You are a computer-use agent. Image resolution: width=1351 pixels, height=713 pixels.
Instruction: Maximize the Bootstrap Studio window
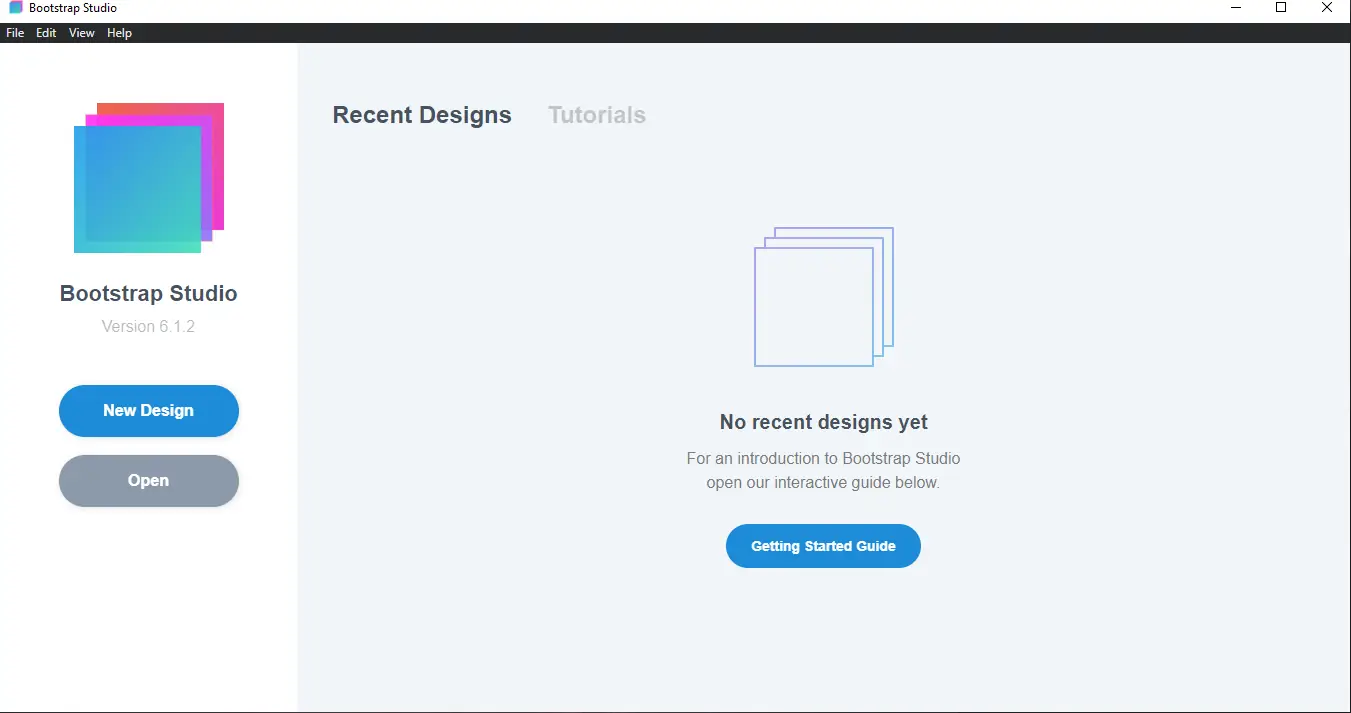tap(1281, 8)
